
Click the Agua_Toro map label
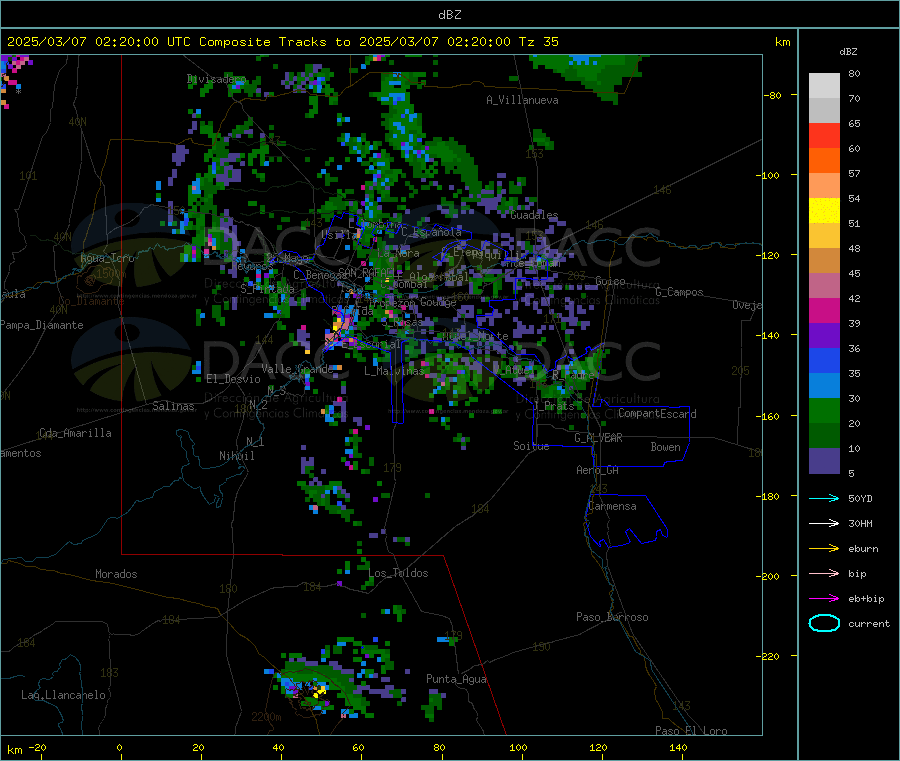pos(107,258)
